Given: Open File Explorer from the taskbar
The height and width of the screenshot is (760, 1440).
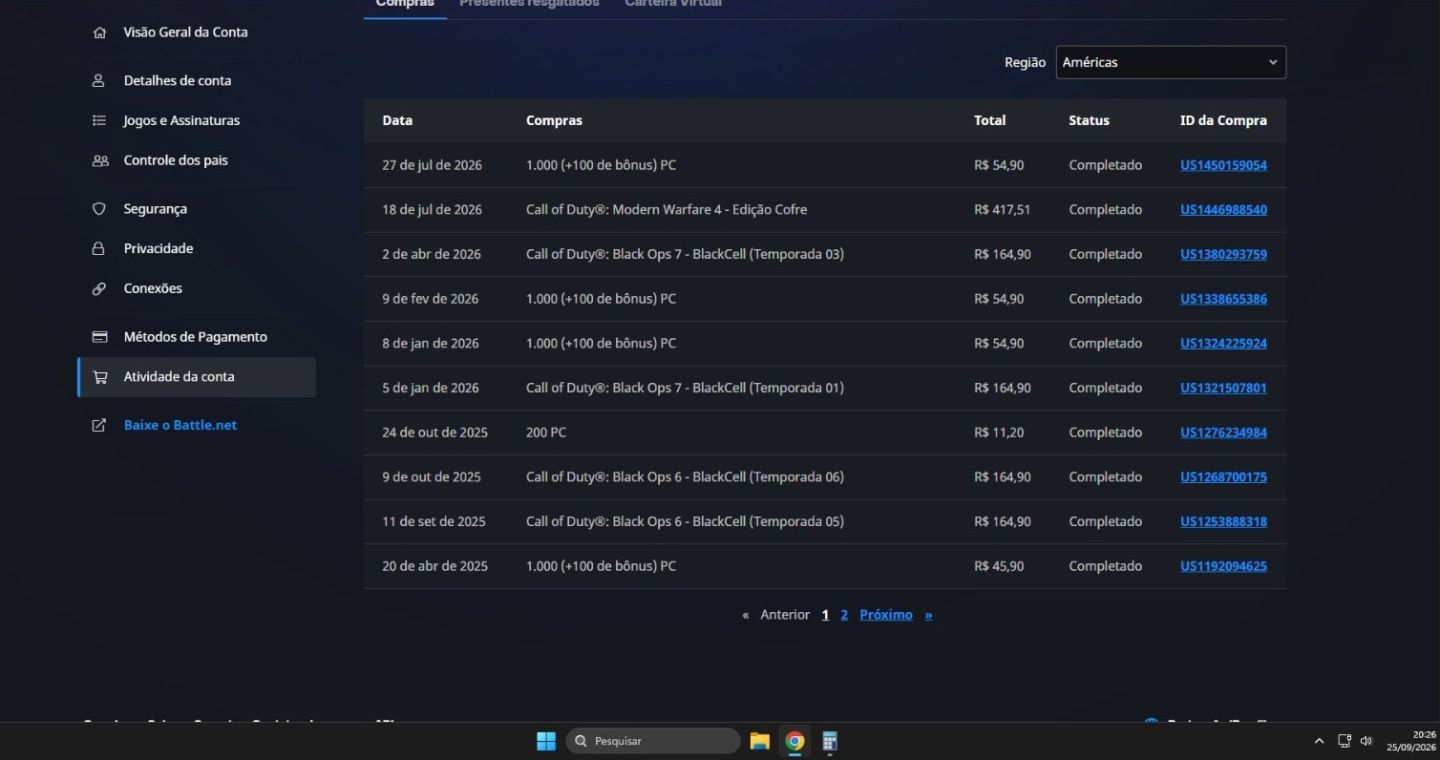Looking at the screenshot, I should tap(760, 741).
